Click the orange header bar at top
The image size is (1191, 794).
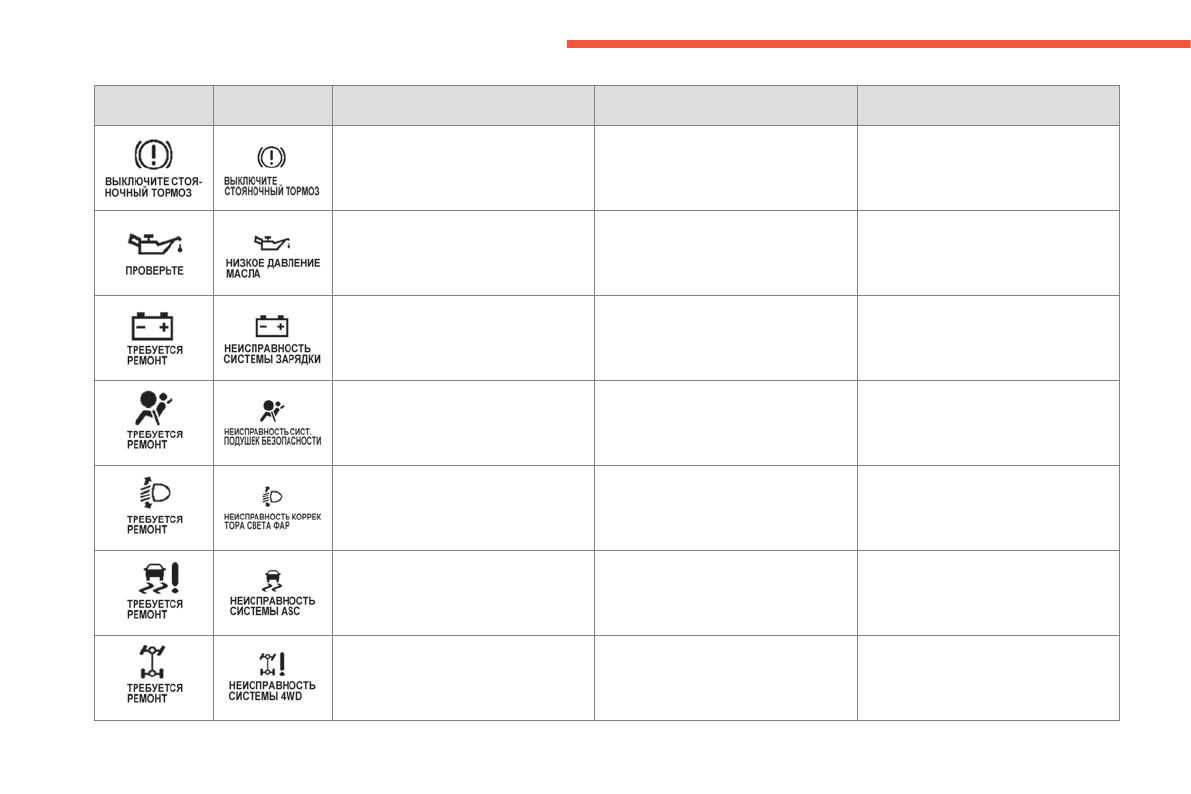(878, 44)
